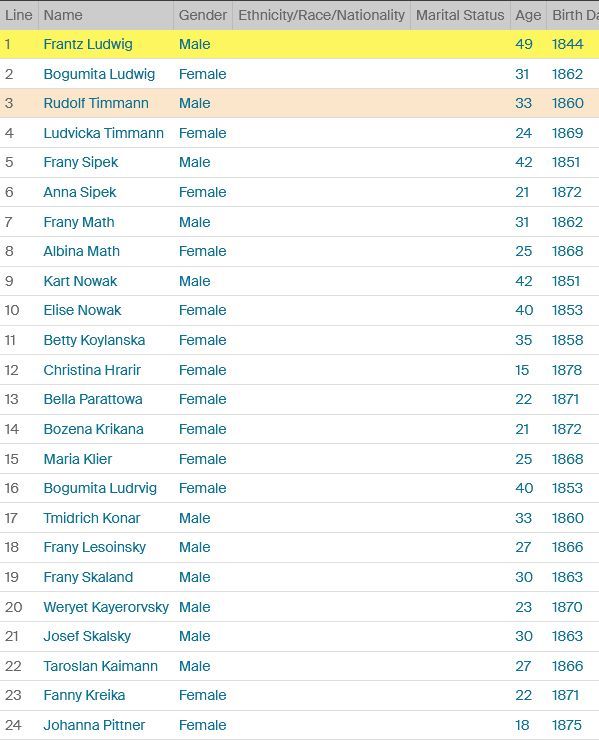This screenshot has height=740, width=599.
Task: Open Rudolf Timmann's record
Action: 96,103
